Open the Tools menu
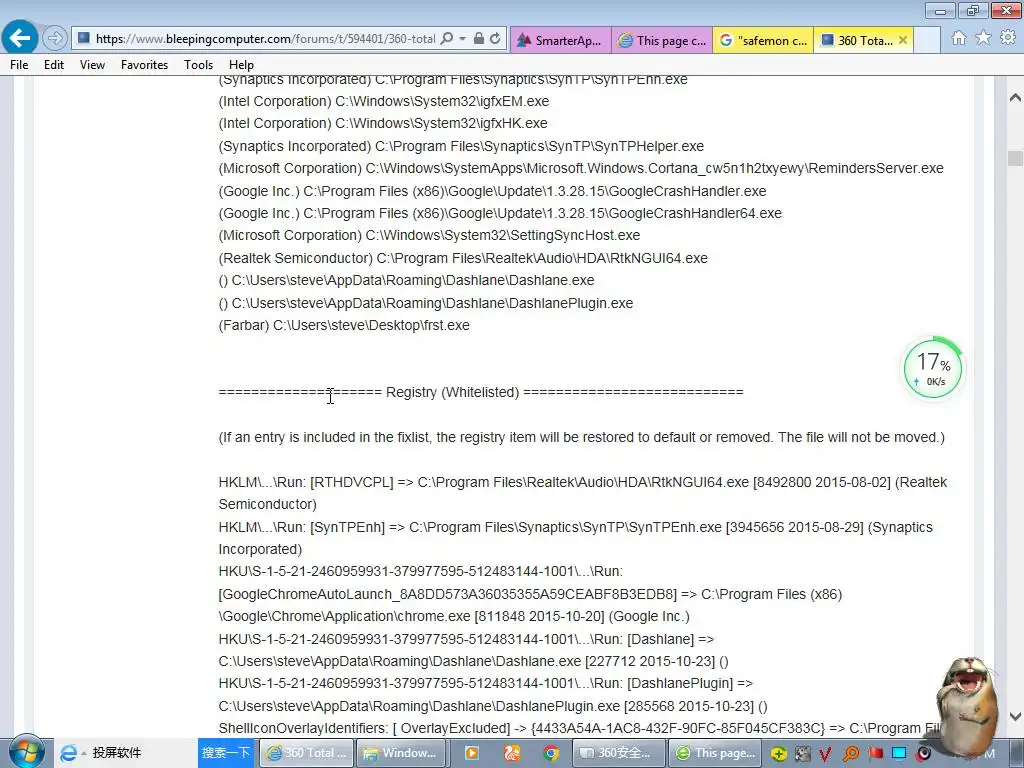 (x=199, y=65)
